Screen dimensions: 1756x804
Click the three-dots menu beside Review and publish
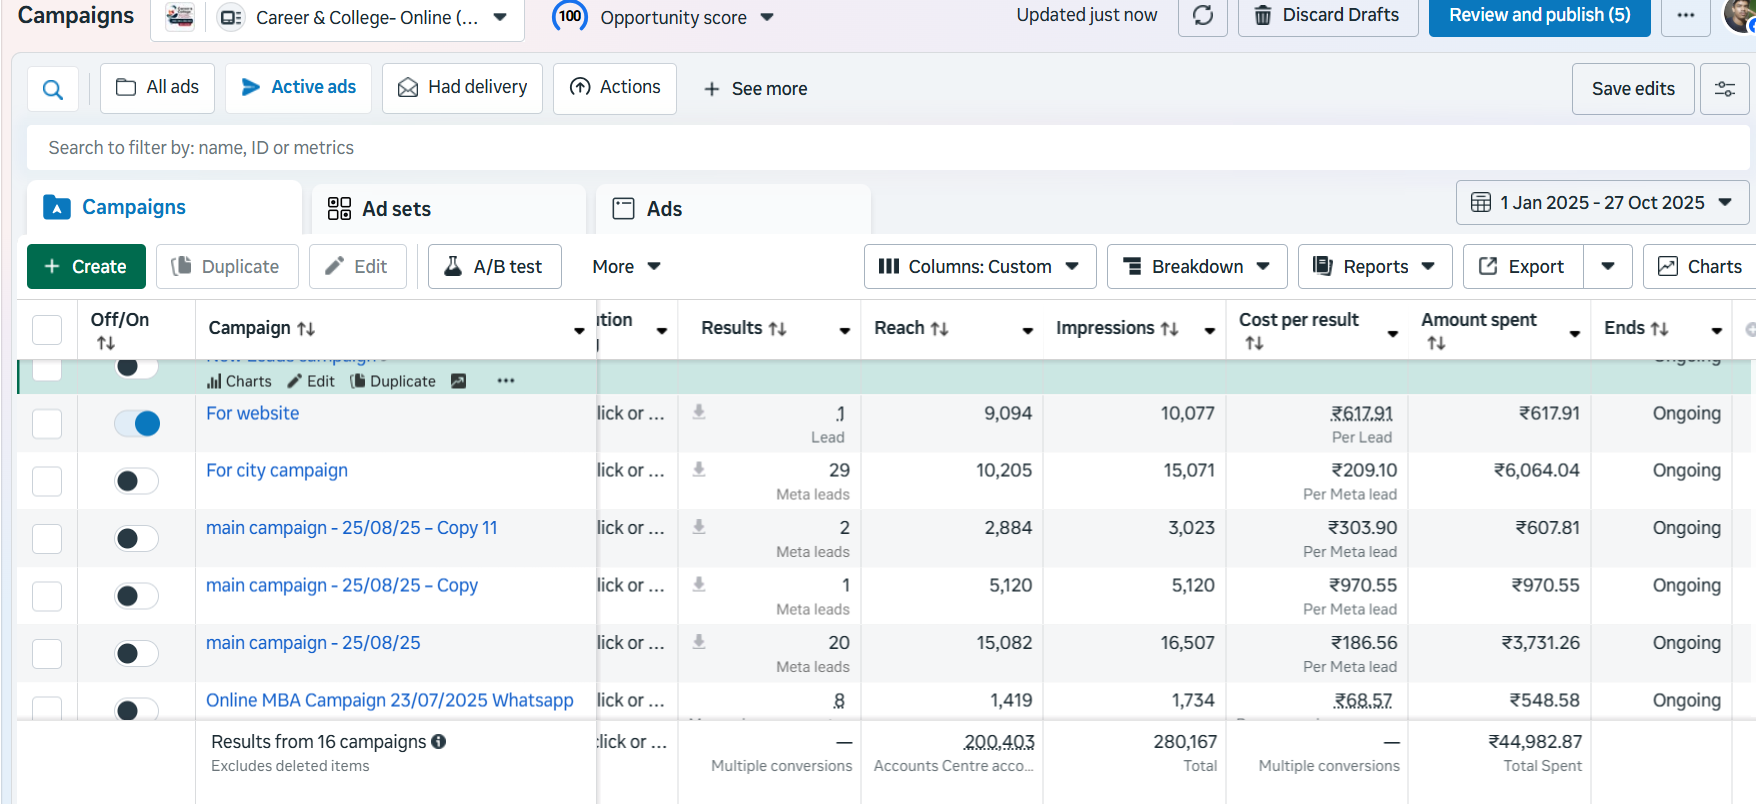pos(1686,16)
